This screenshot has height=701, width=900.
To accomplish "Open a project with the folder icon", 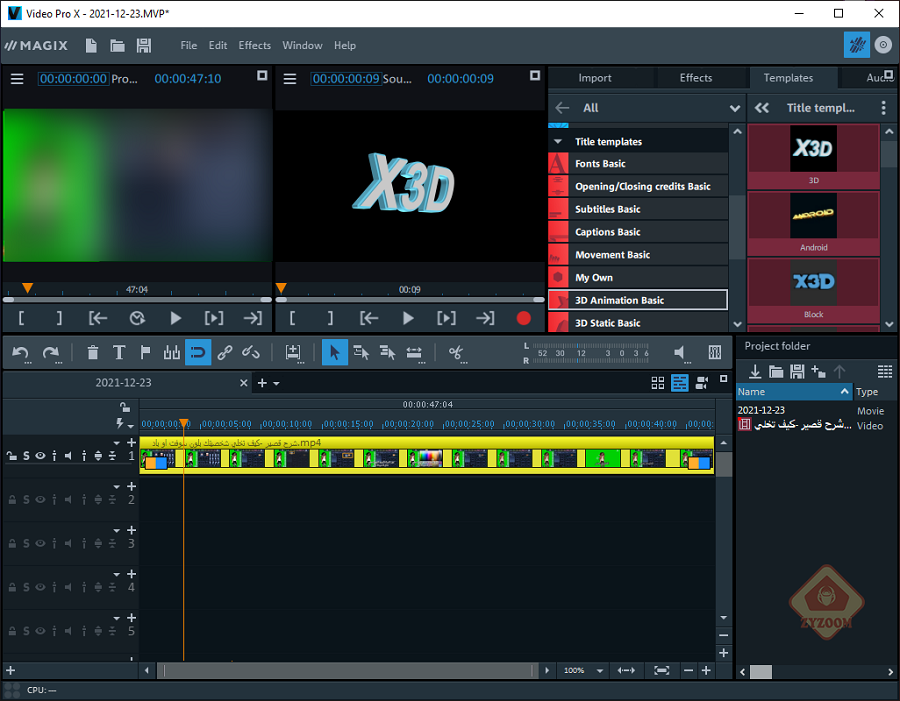I will [117, 45].
